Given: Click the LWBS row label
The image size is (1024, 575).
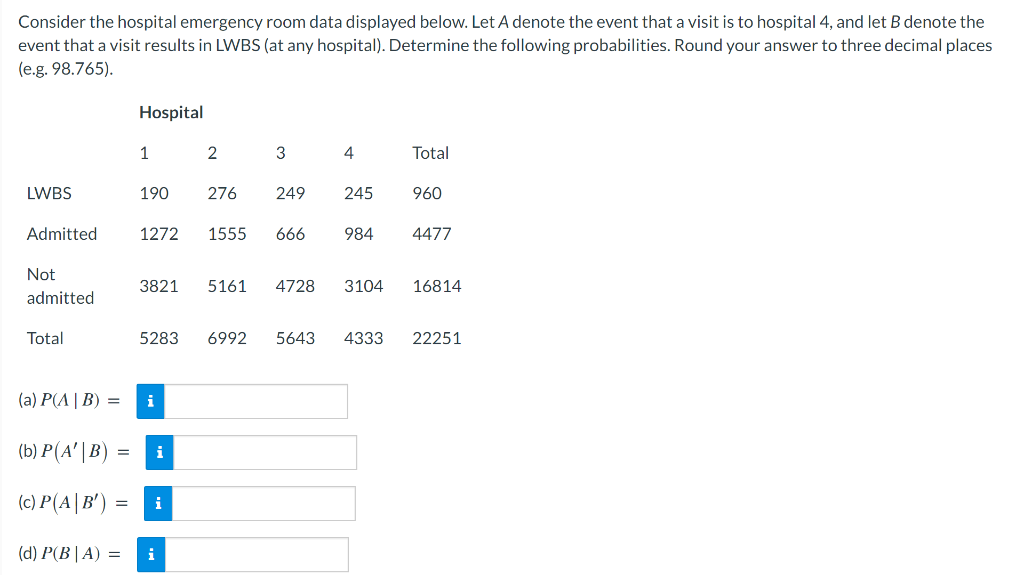Looking at the screenshot, I should pos(49,193).
